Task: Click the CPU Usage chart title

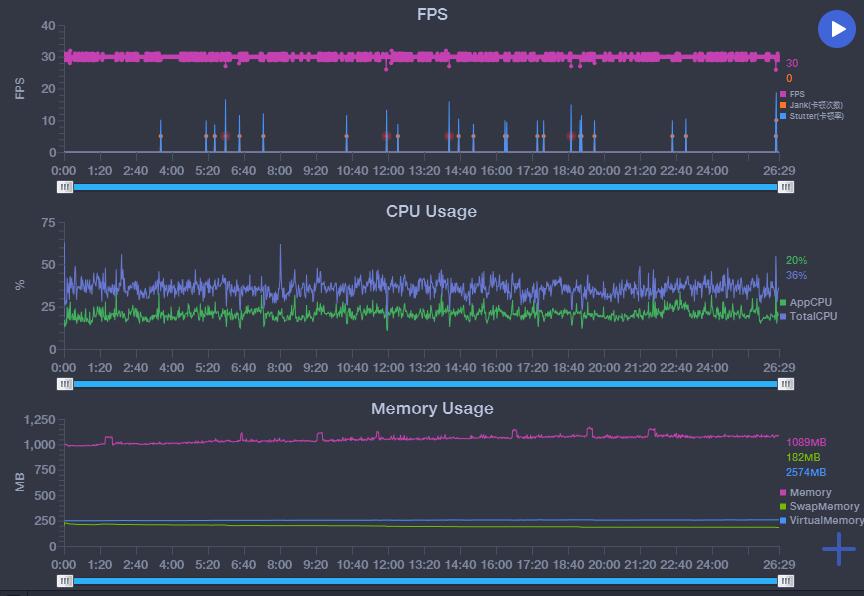Action: (431, 212)
